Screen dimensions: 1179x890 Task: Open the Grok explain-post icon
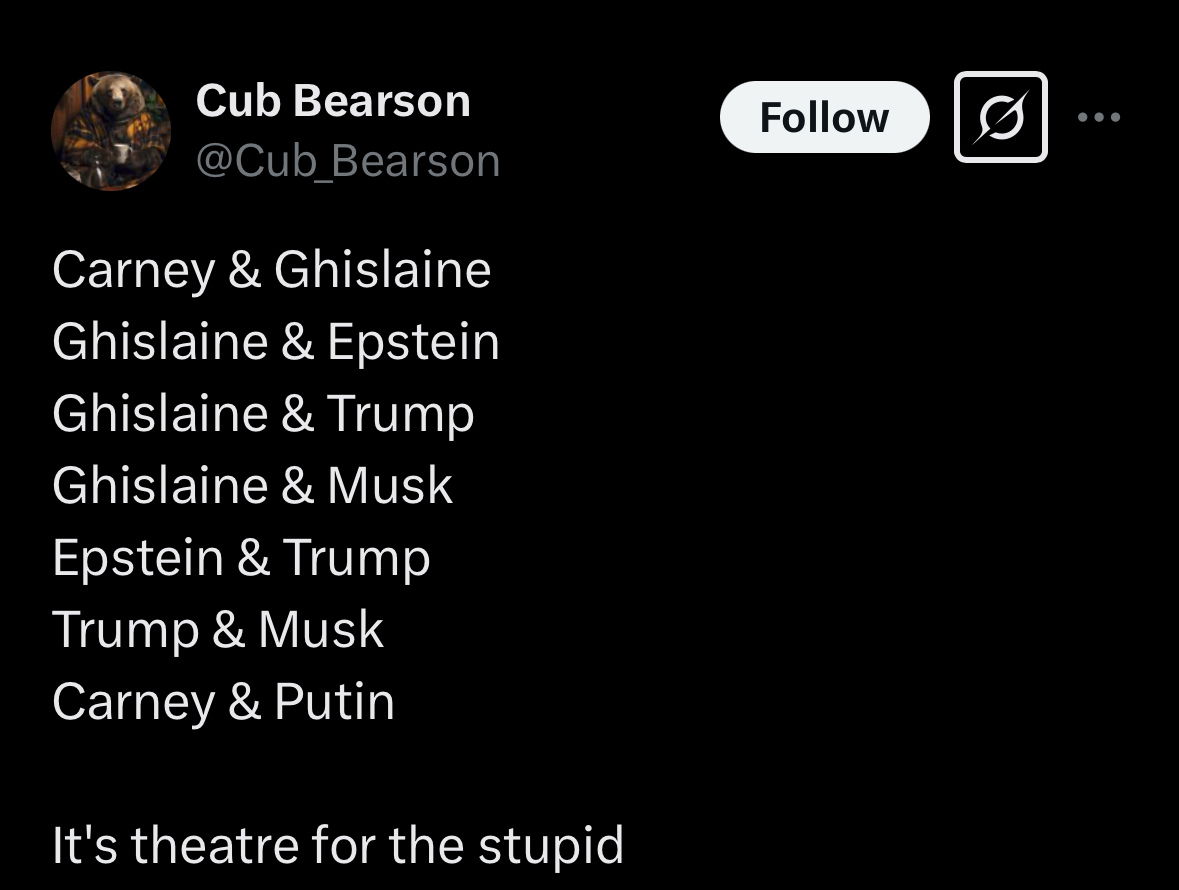pyautogui.click(x=1000, y=117)
